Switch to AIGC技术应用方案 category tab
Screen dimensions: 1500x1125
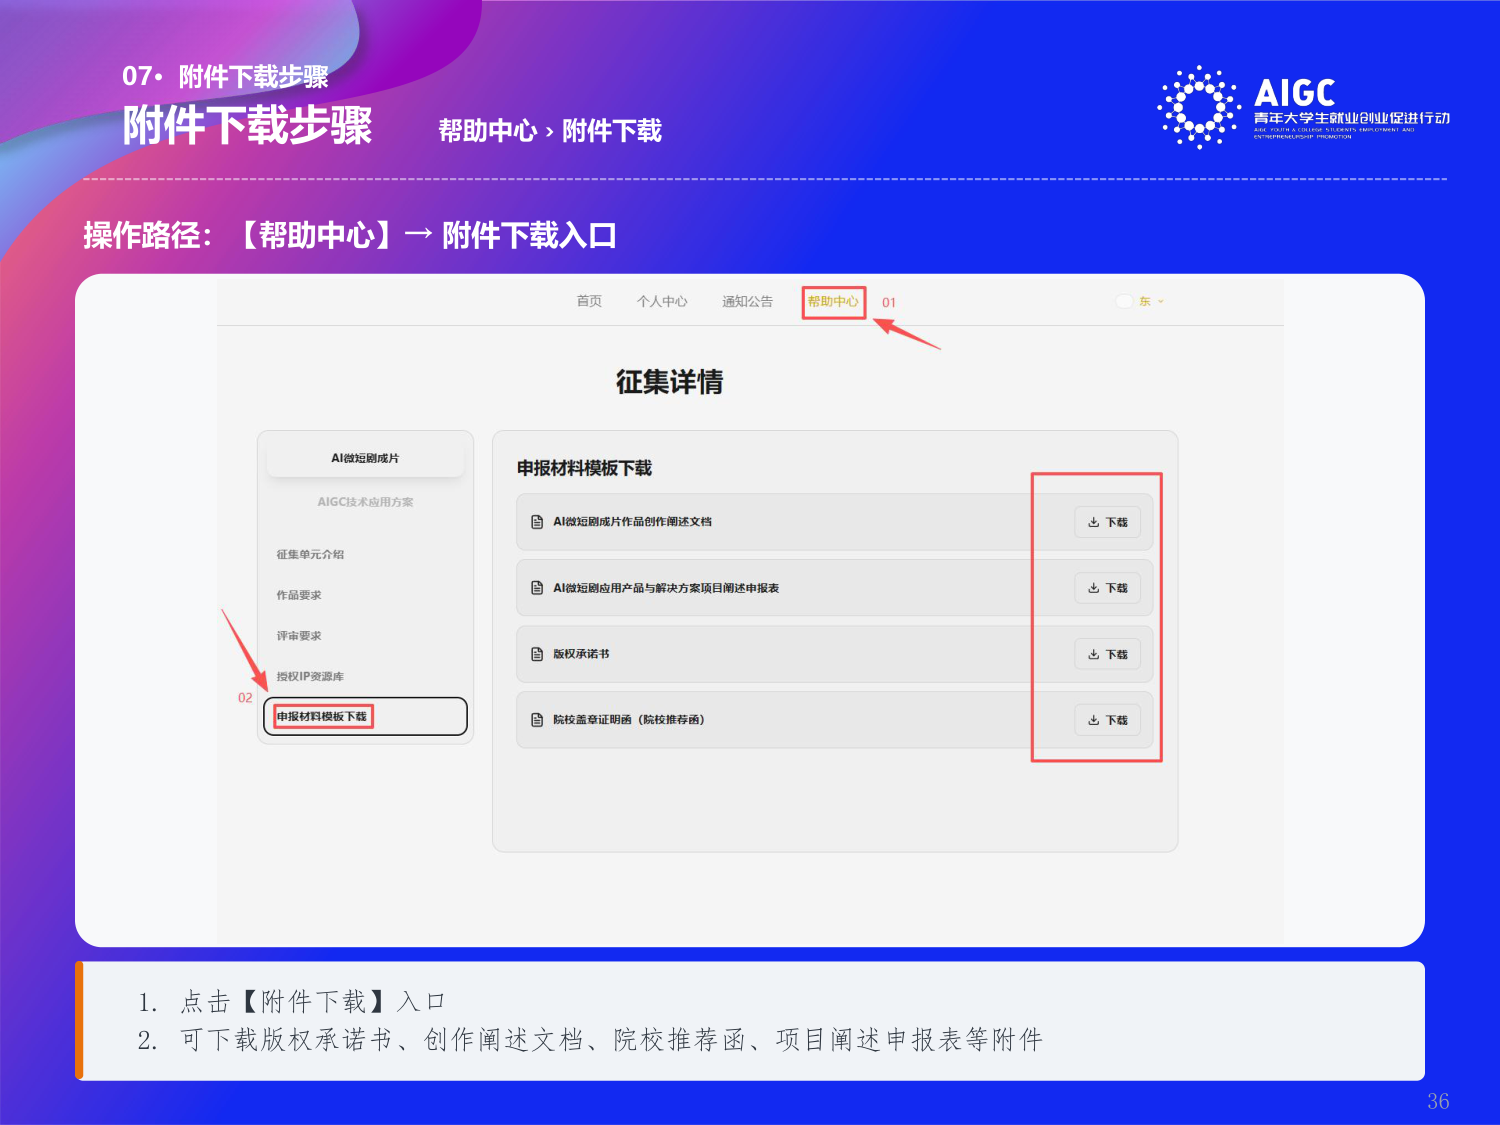(x=365, y=502)
